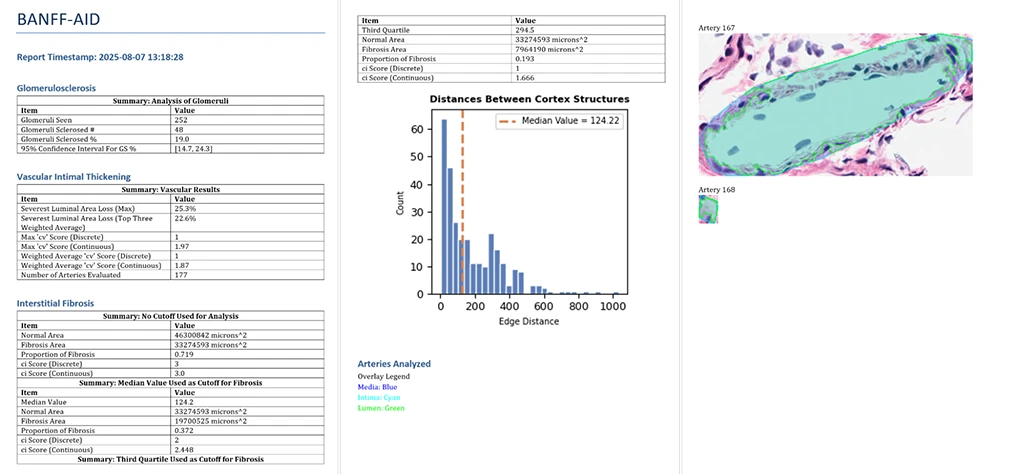Image resolution: width=1020 pixels, height=474 pixels.
Task: Click Severest Luminal Area Loss (Max) label
Action: [76, 209]
